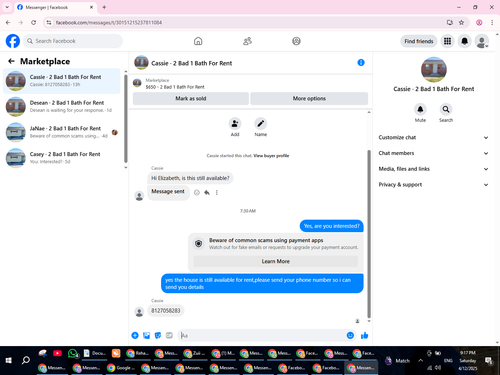Click the More options button
The image size is (500, 375).
pyautogui.click(x=309, y=98)
